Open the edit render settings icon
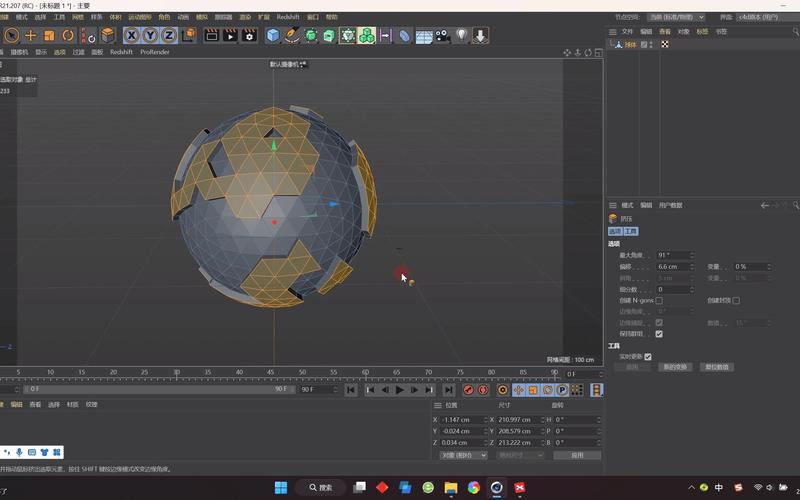This screenshot has height=500, width=800. pyautogui.click(x=248, y=36)
